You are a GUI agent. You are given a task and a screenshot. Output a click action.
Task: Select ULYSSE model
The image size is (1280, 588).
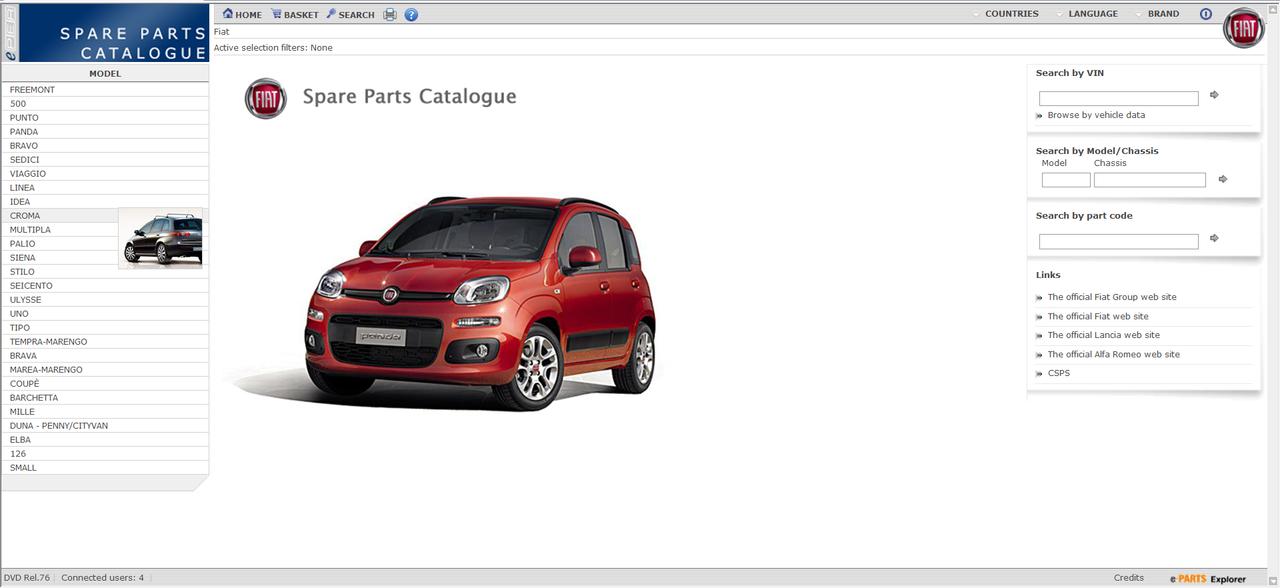click(x=105, y=300)
